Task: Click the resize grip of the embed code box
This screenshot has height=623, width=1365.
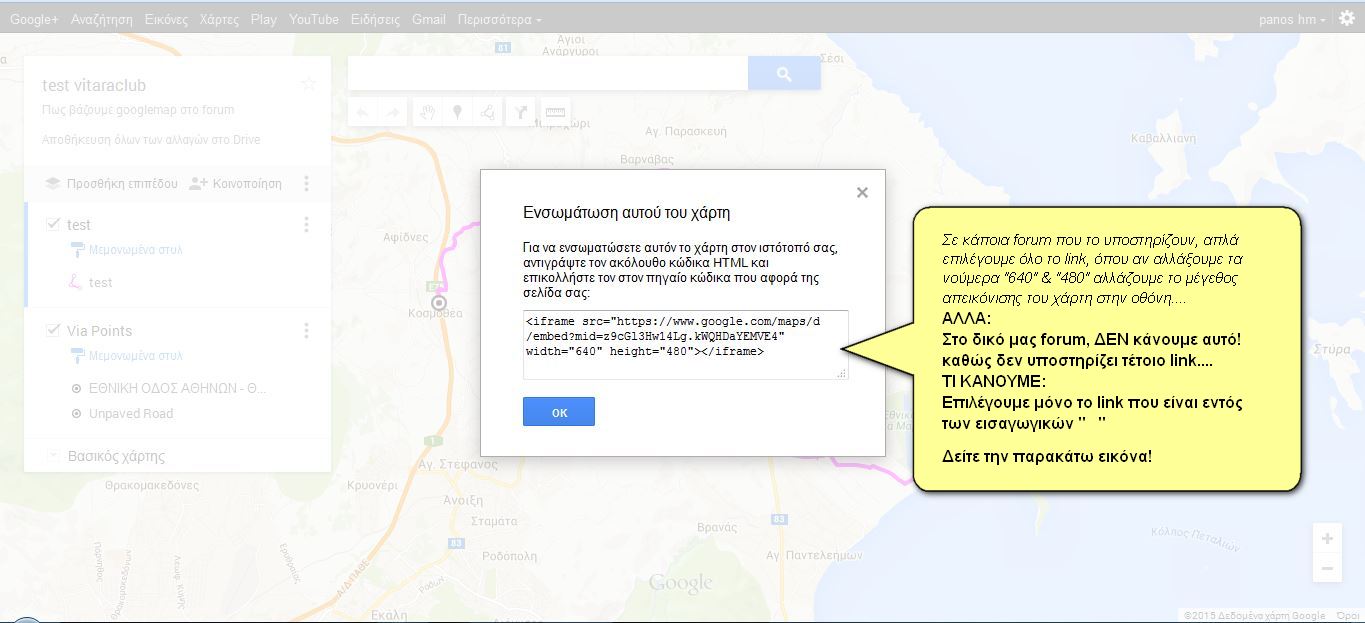Action: point(842,373)
